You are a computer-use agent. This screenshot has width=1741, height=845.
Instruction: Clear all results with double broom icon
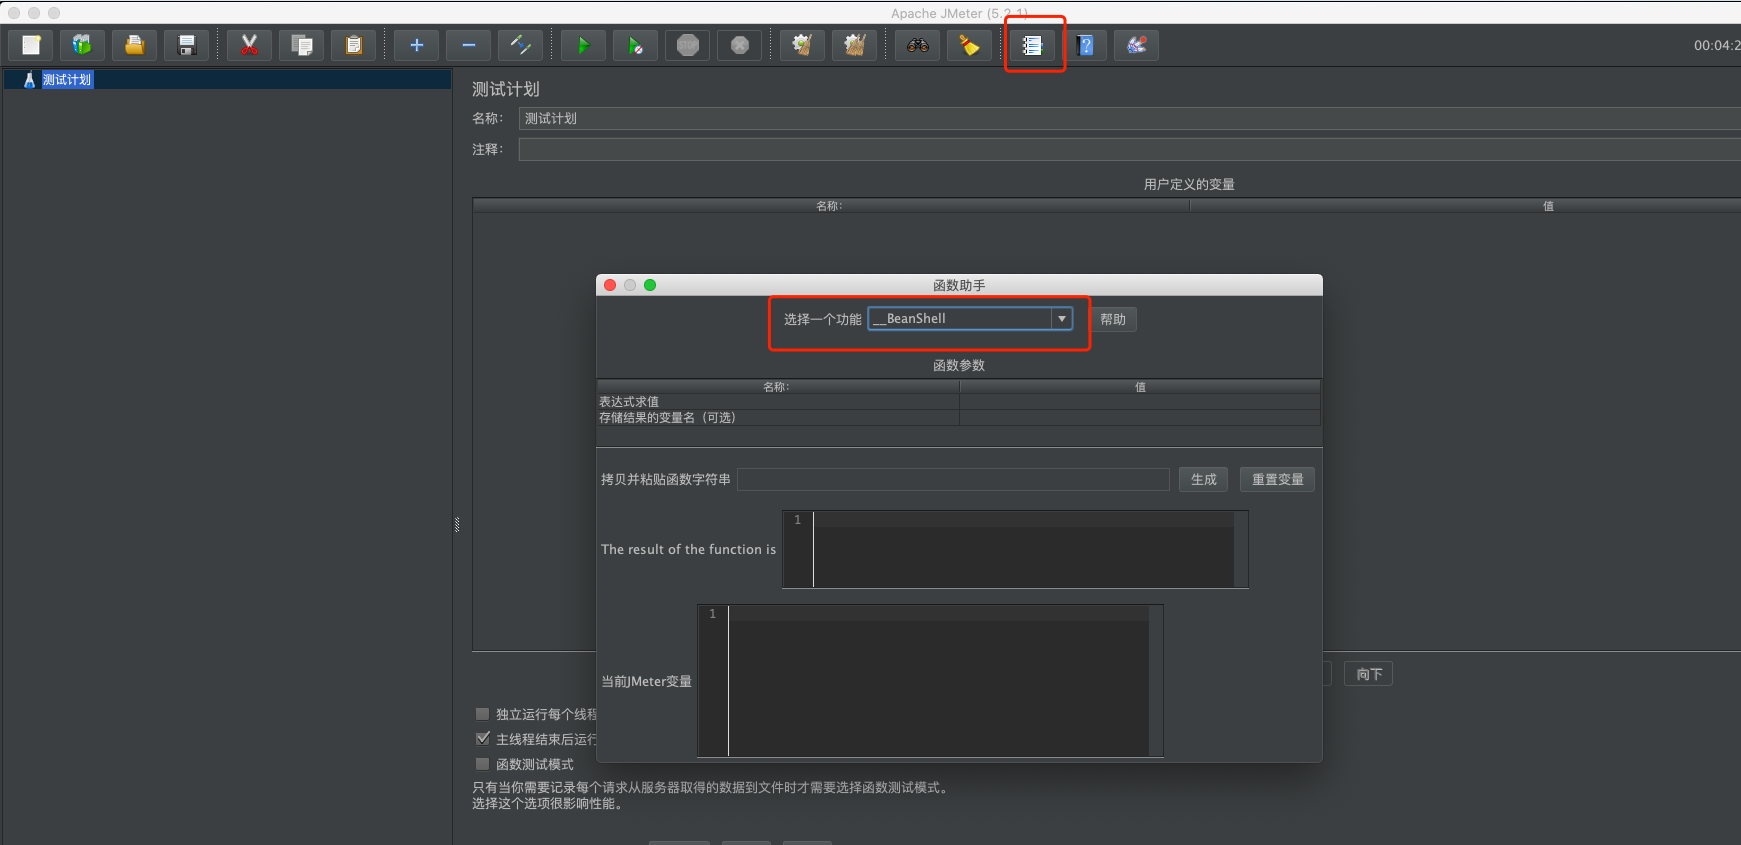click(x=854, y=45)
